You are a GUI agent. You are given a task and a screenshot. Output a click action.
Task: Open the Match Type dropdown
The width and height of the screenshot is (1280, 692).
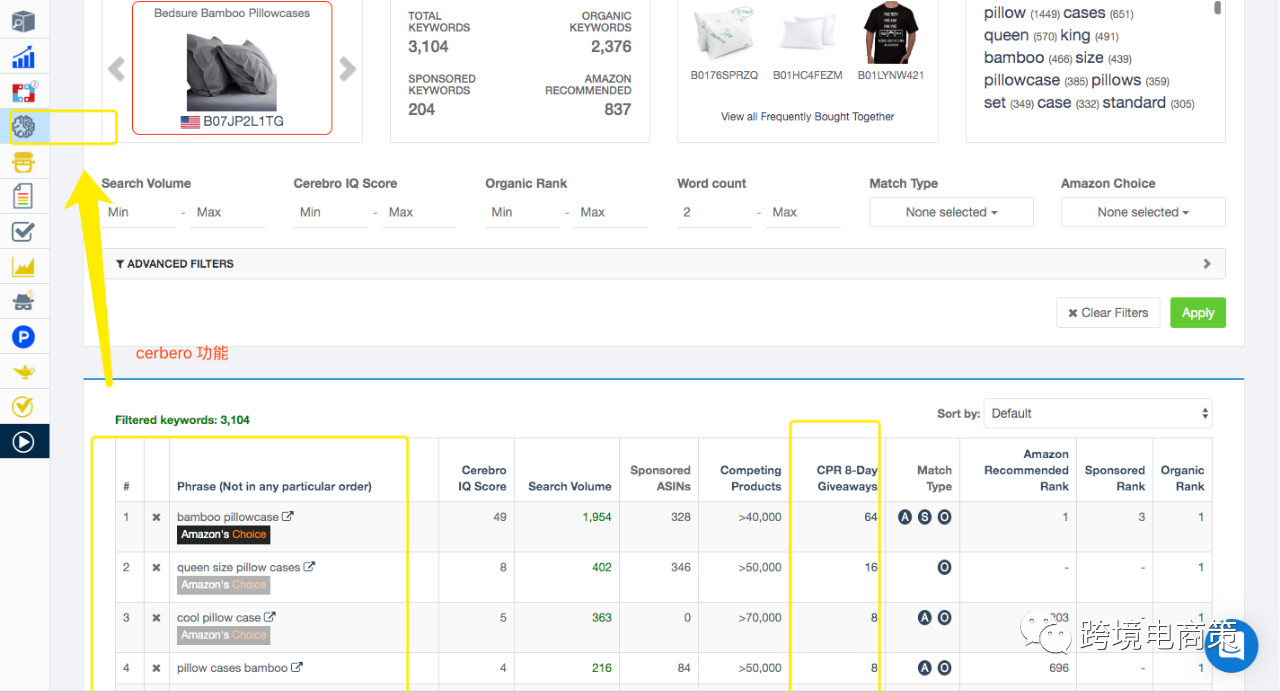click(951, 212)
